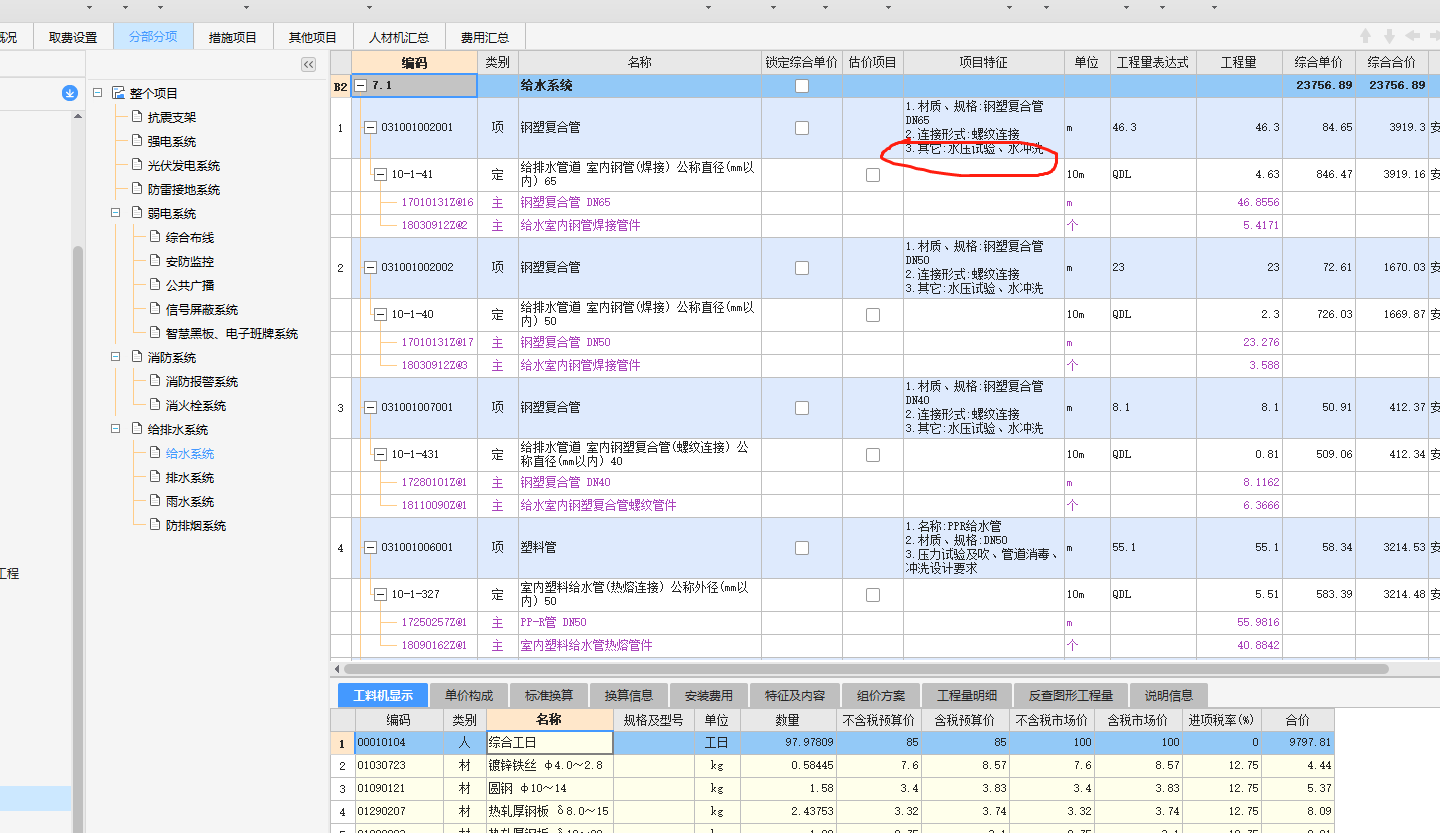Click the 工程量表达式 column header
Image resolution: width=1440 pixels, height=833 pixels.
tap(1153, 62)
